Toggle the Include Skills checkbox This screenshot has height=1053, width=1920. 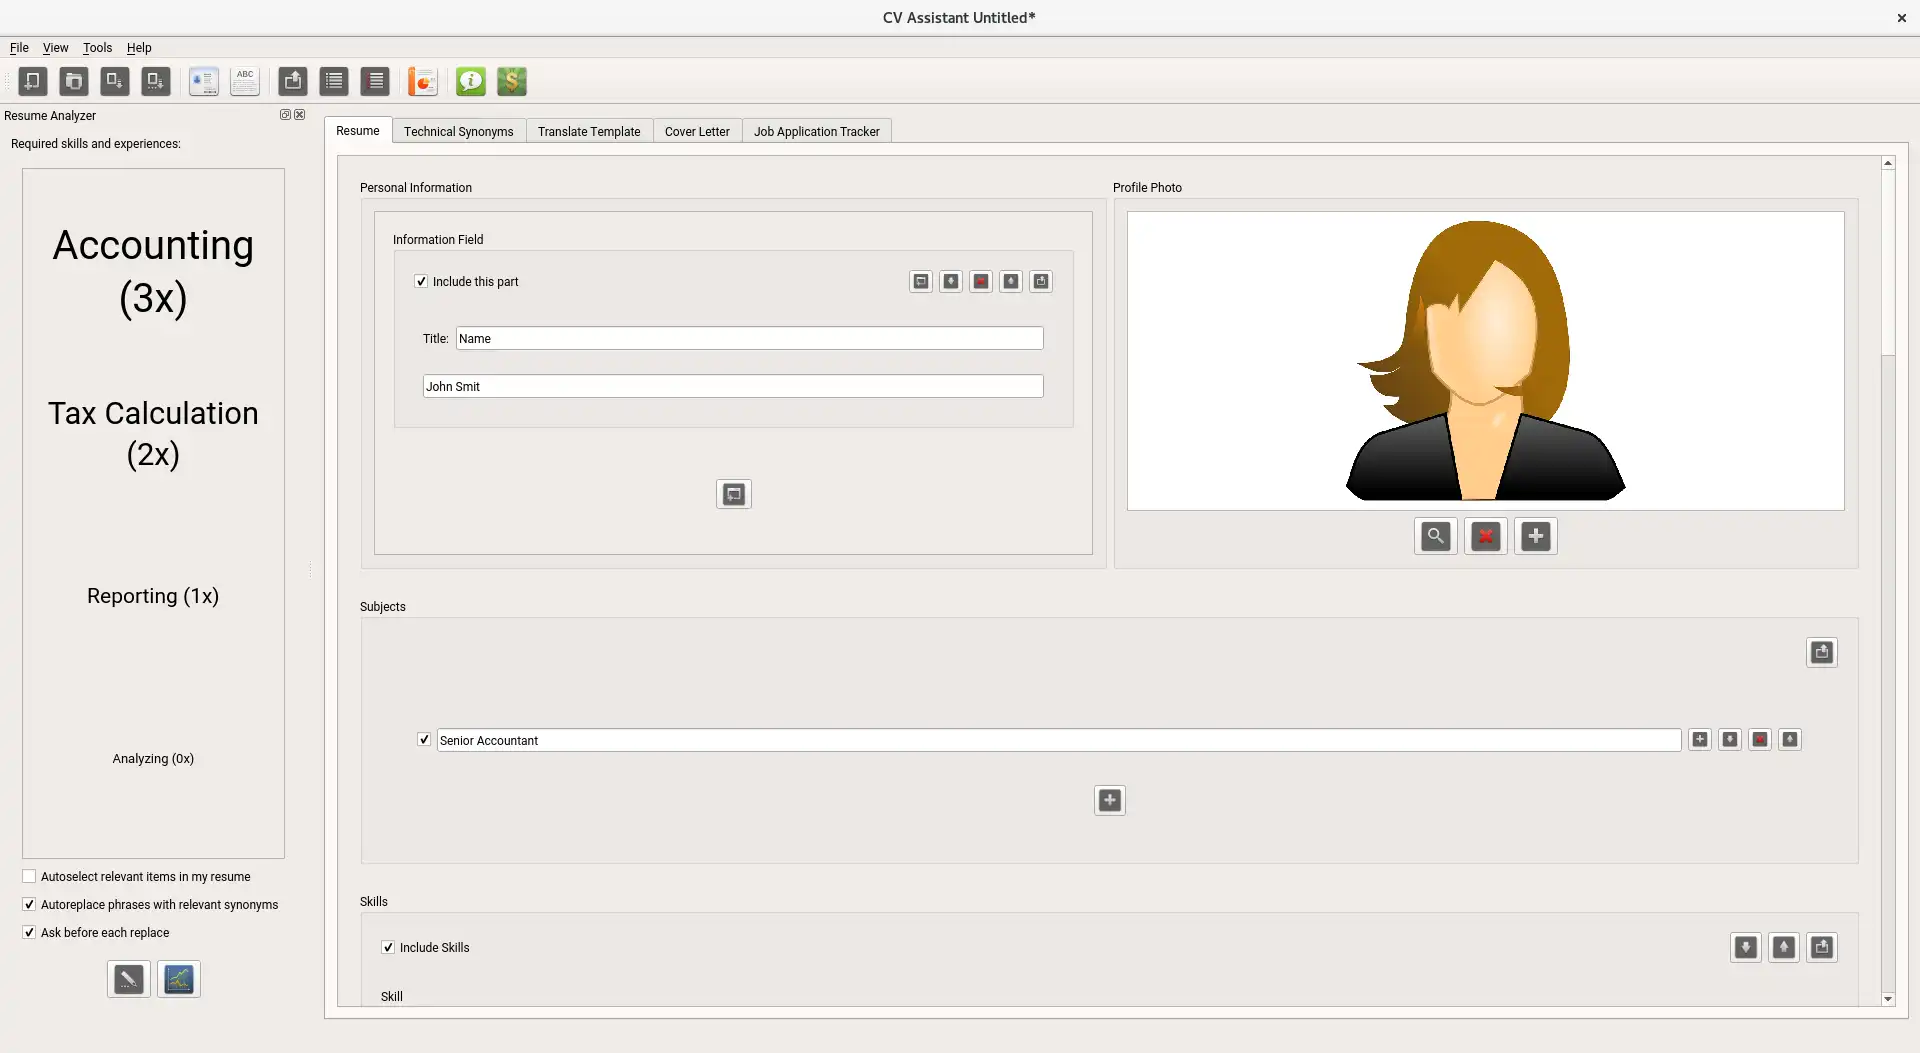(x=388, y=947)
